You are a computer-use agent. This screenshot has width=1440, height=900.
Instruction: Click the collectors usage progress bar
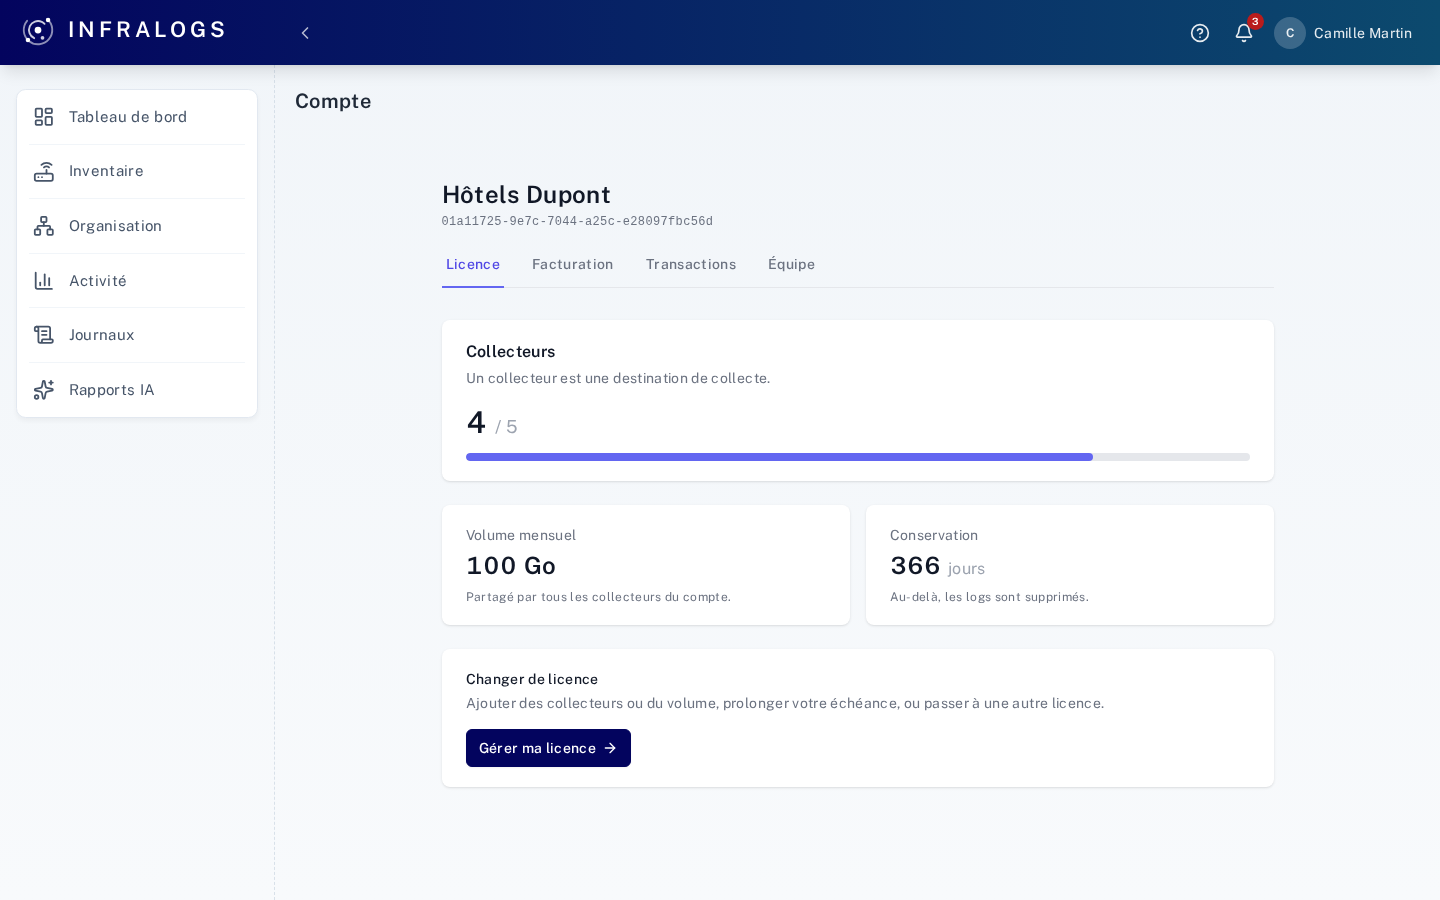pos(858,457)
